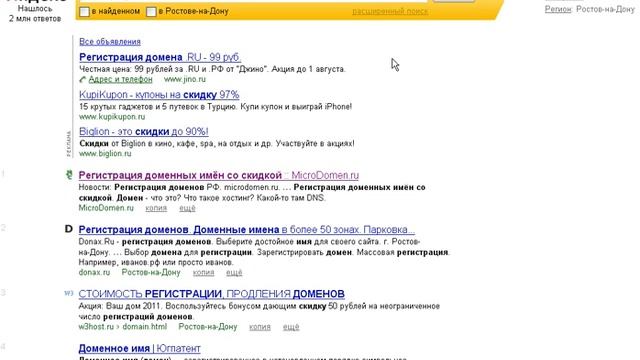Open result 'Регистрация доменов. Доменные имена'

pyautogui.click(x=247, y=229)
